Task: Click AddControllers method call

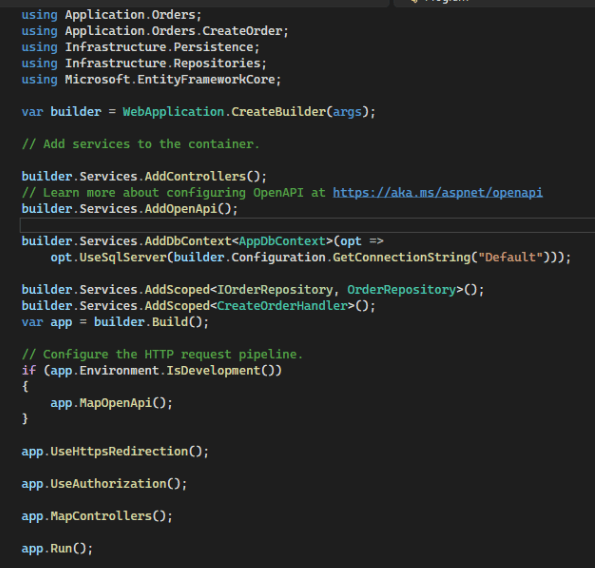Action: pyautogui.click(x=195, y=176)
